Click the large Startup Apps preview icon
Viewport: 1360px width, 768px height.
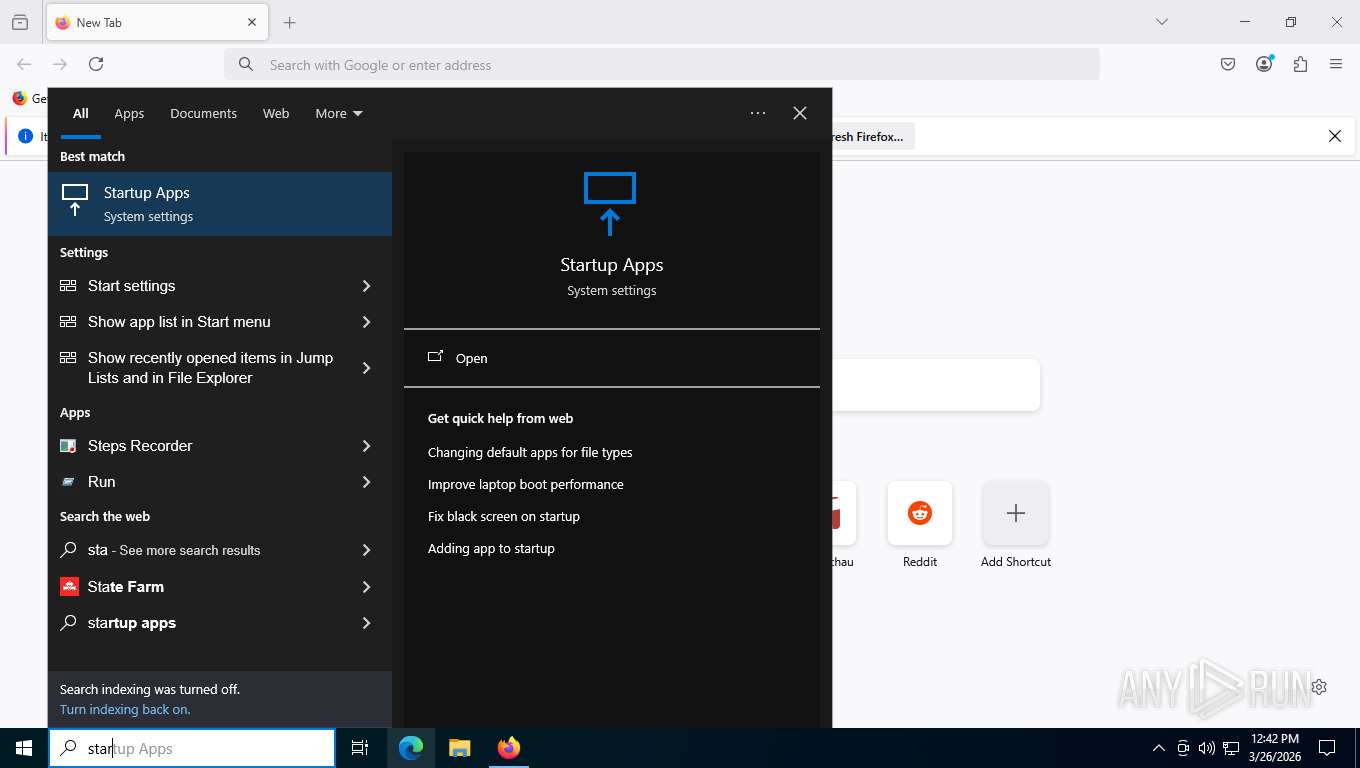click(610, 203)
